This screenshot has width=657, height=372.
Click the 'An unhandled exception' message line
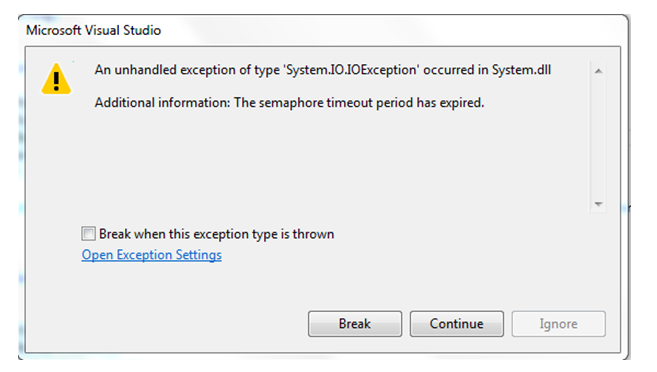[323, 70]
